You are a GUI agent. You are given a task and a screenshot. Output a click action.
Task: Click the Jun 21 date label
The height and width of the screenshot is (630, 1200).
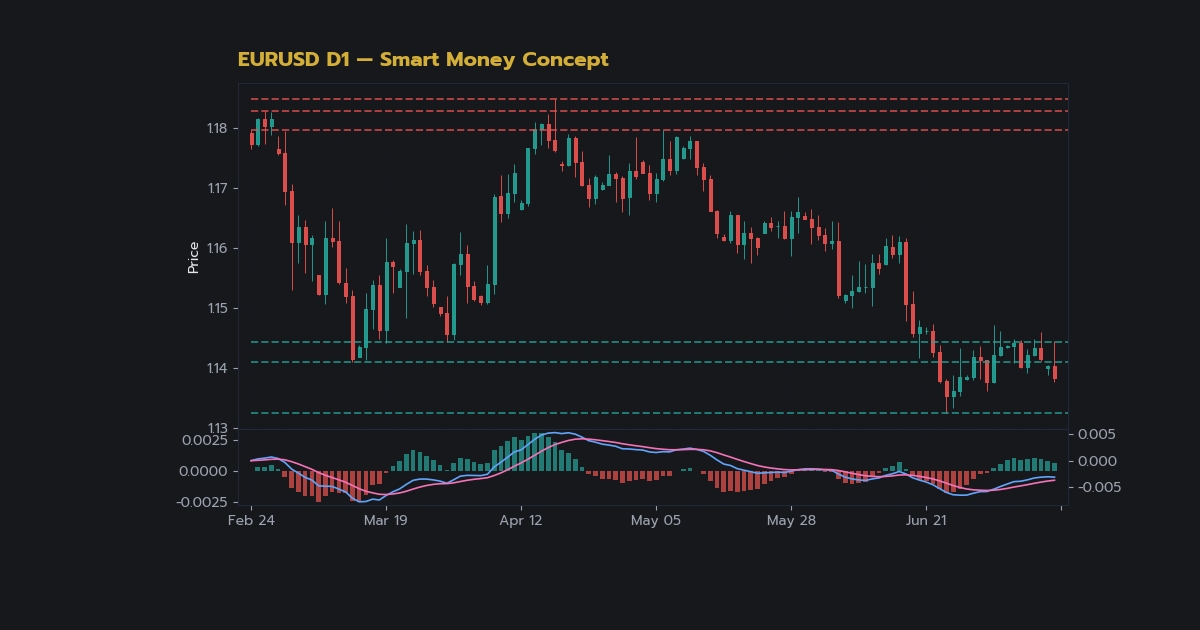tap(925, 520)
